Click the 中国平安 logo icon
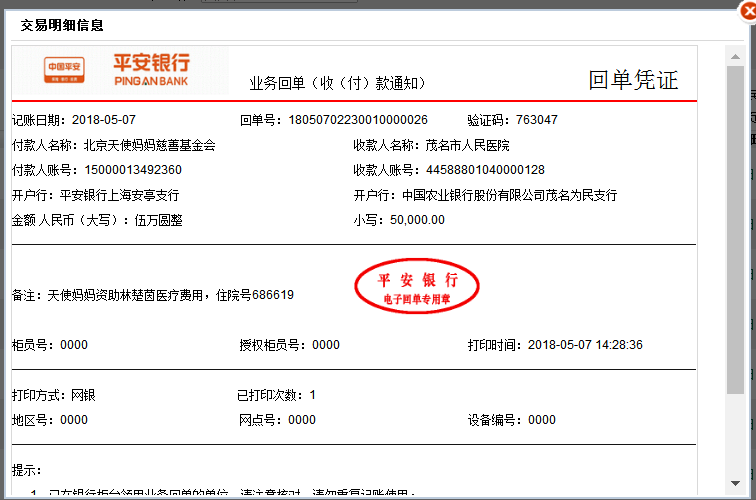The width and height of the screenshot is (756, 500). tap(64, 70)
